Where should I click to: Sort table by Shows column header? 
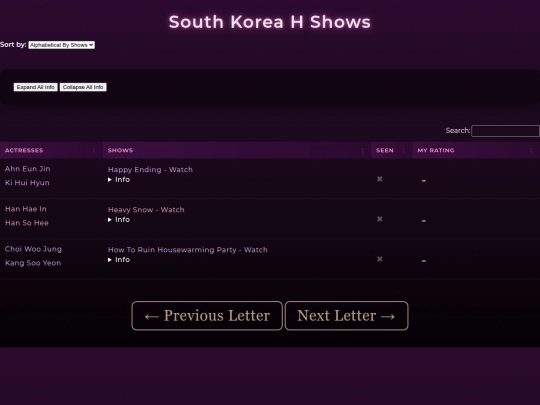pyautogui.click(x=237, y=150)
